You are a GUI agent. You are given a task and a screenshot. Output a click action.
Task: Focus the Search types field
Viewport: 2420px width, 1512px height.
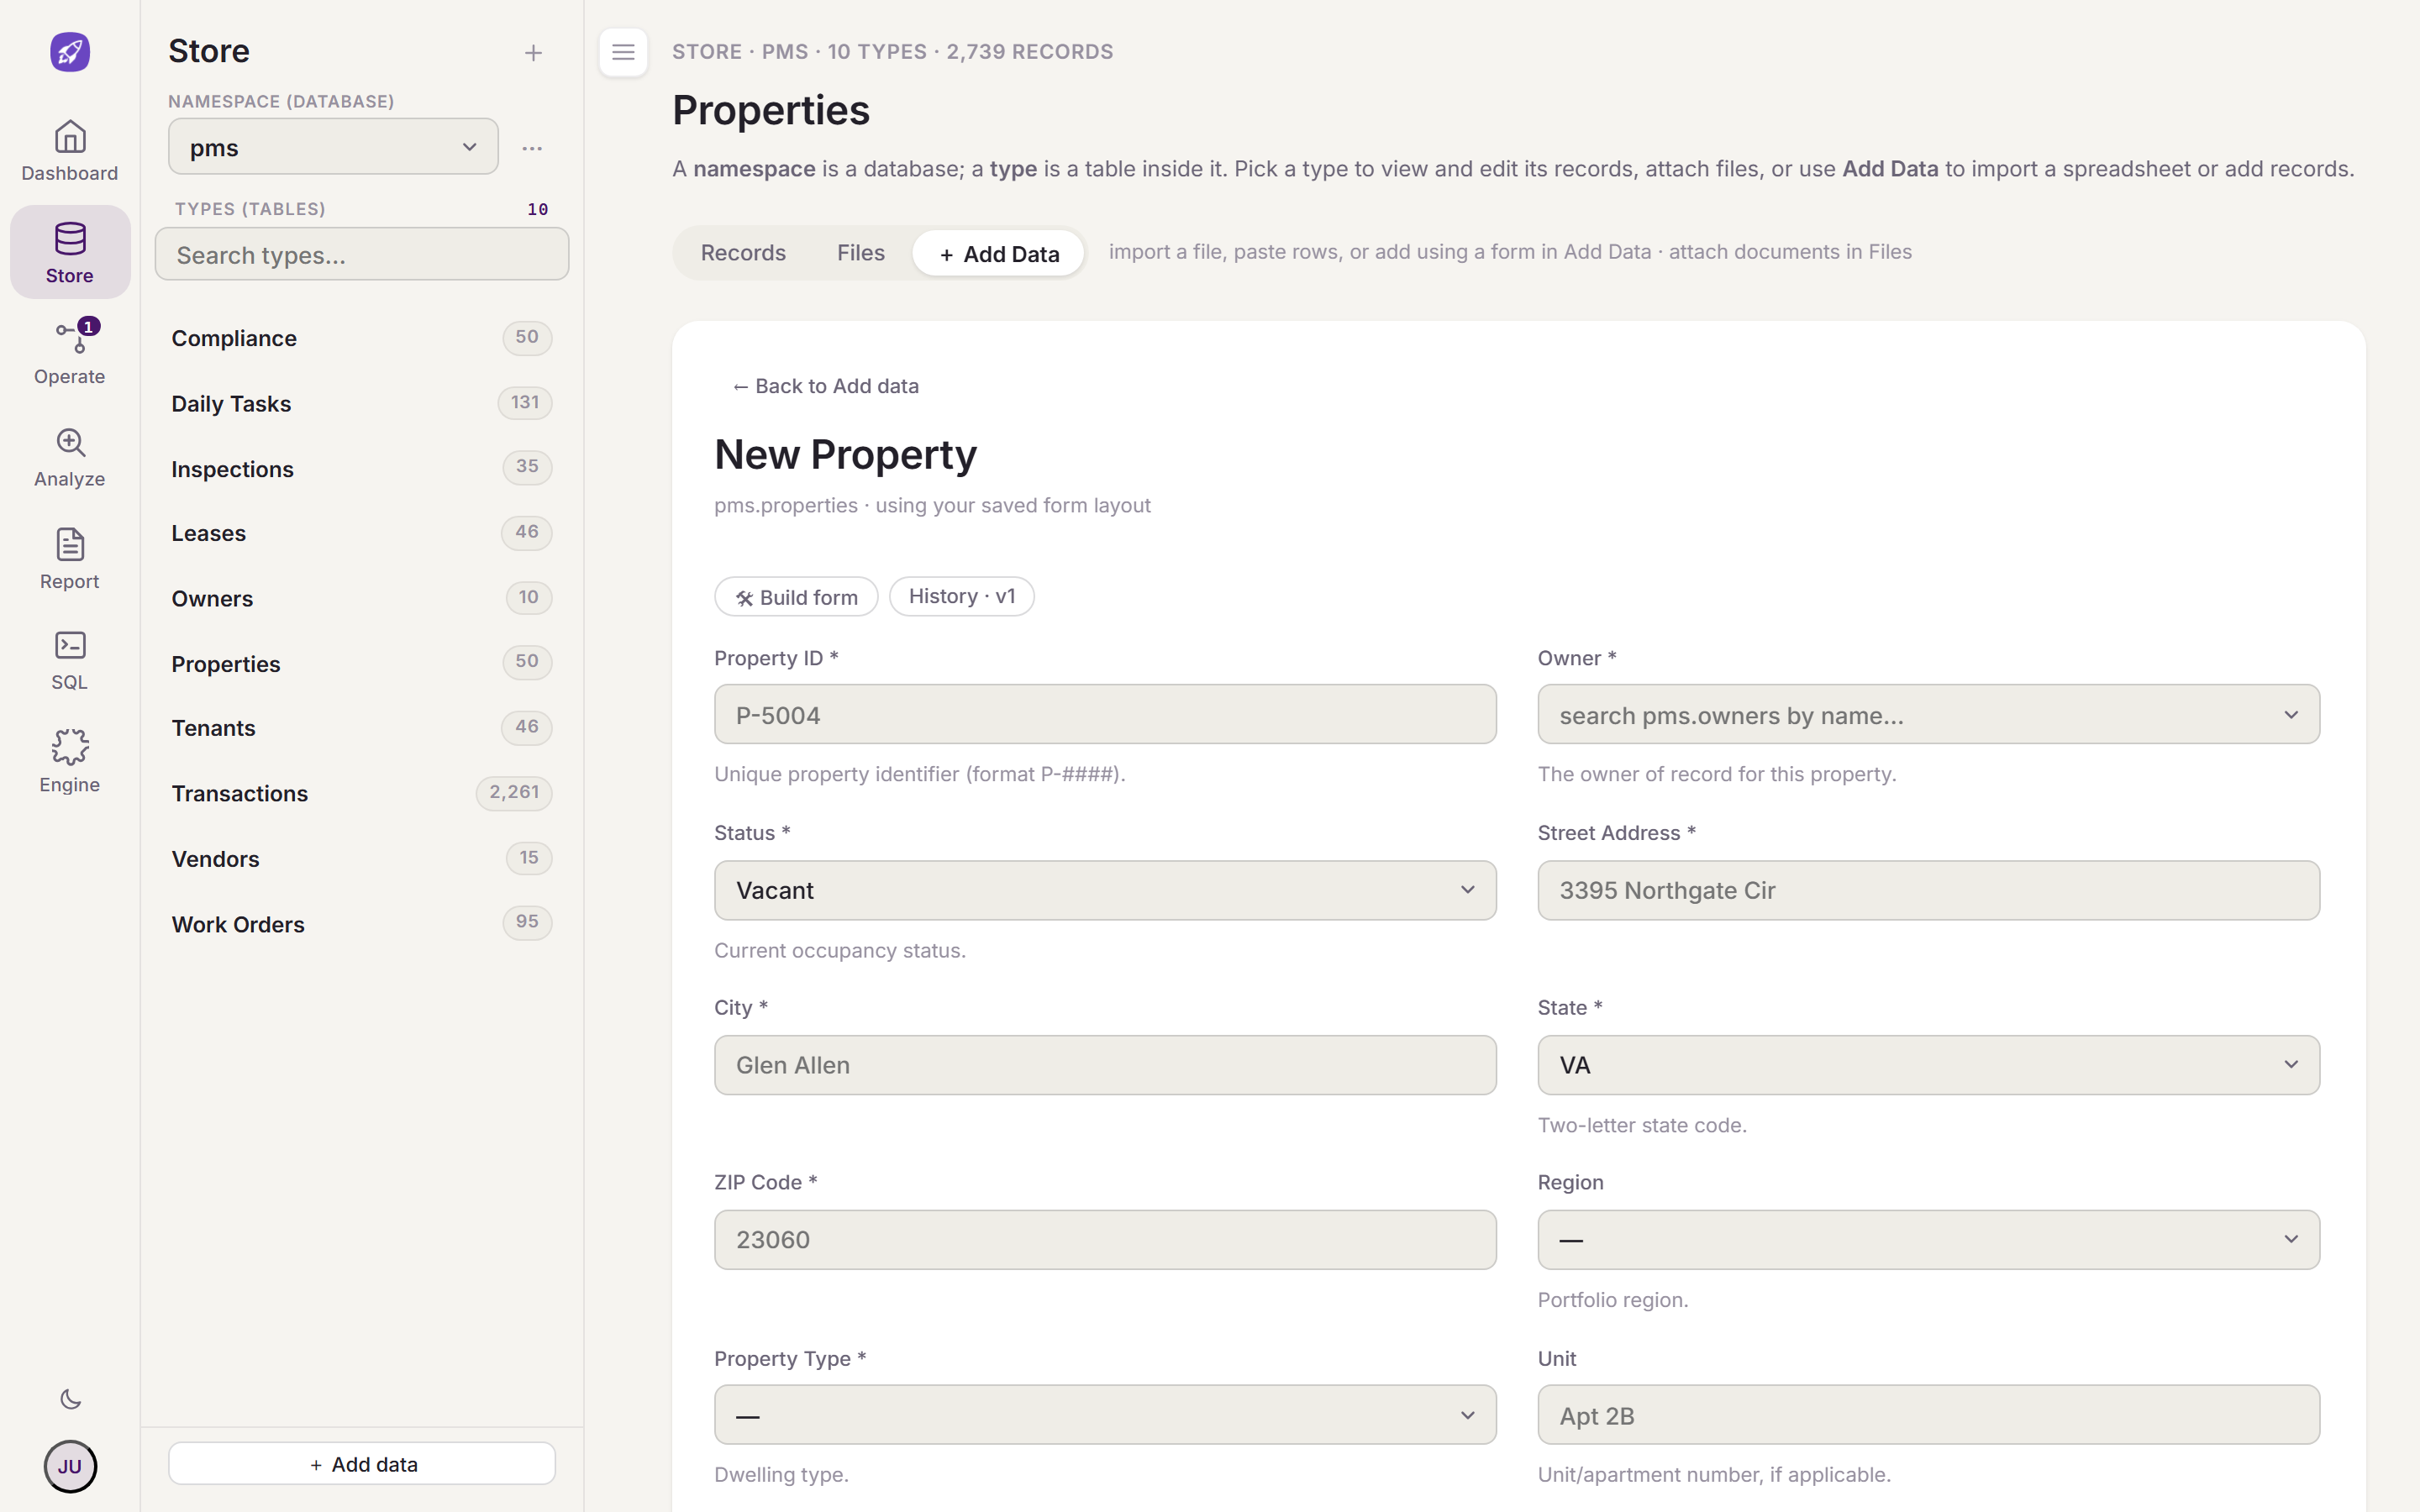click(362, 255)
